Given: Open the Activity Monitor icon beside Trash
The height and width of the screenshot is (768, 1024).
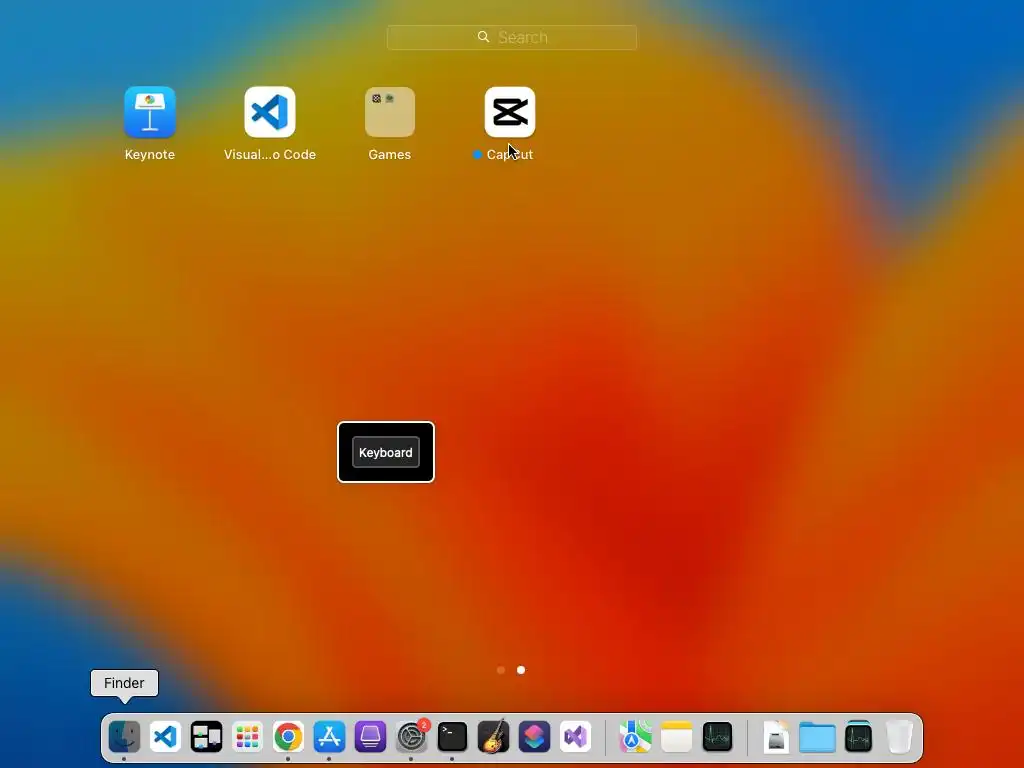Looking at the screenshot, I should pos(858,737).
